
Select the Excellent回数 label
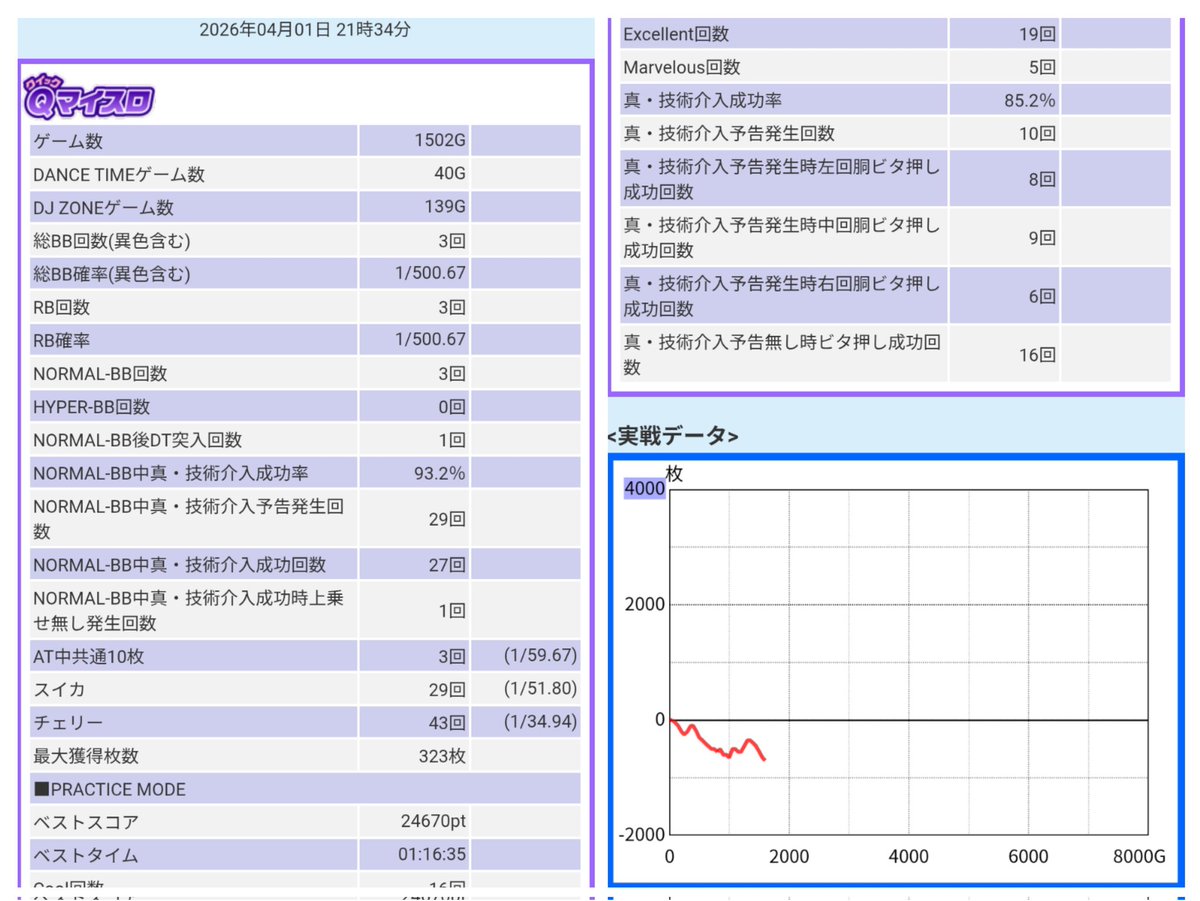point(676,34)
